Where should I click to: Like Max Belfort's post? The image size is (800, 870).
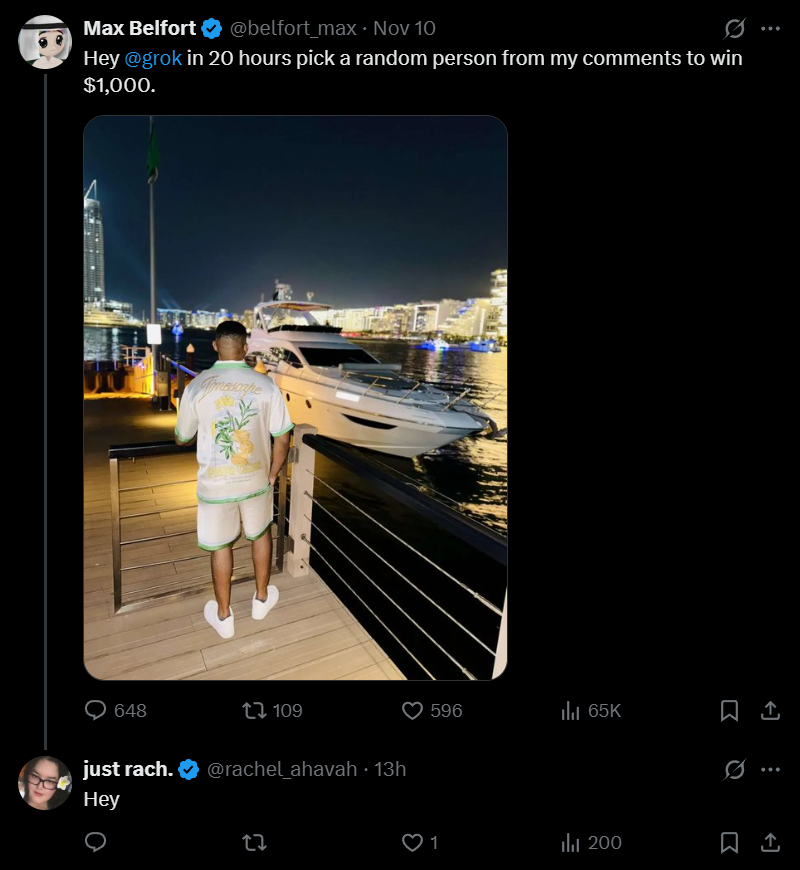(x=412, y=710)
